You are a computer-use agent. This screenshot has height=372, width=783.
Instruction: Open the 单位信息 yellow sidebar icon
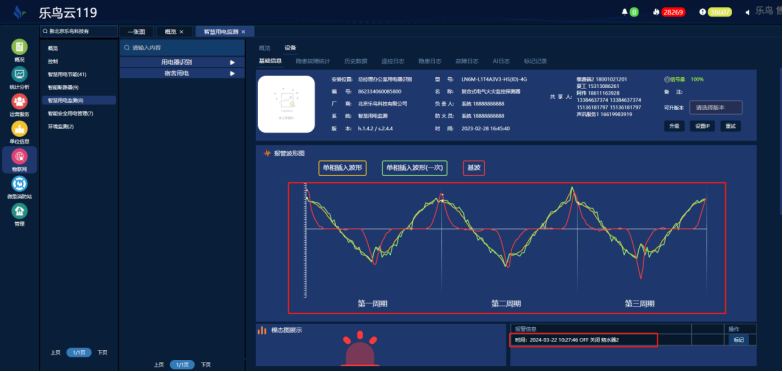pyautogui.click(x=19, y=129)
